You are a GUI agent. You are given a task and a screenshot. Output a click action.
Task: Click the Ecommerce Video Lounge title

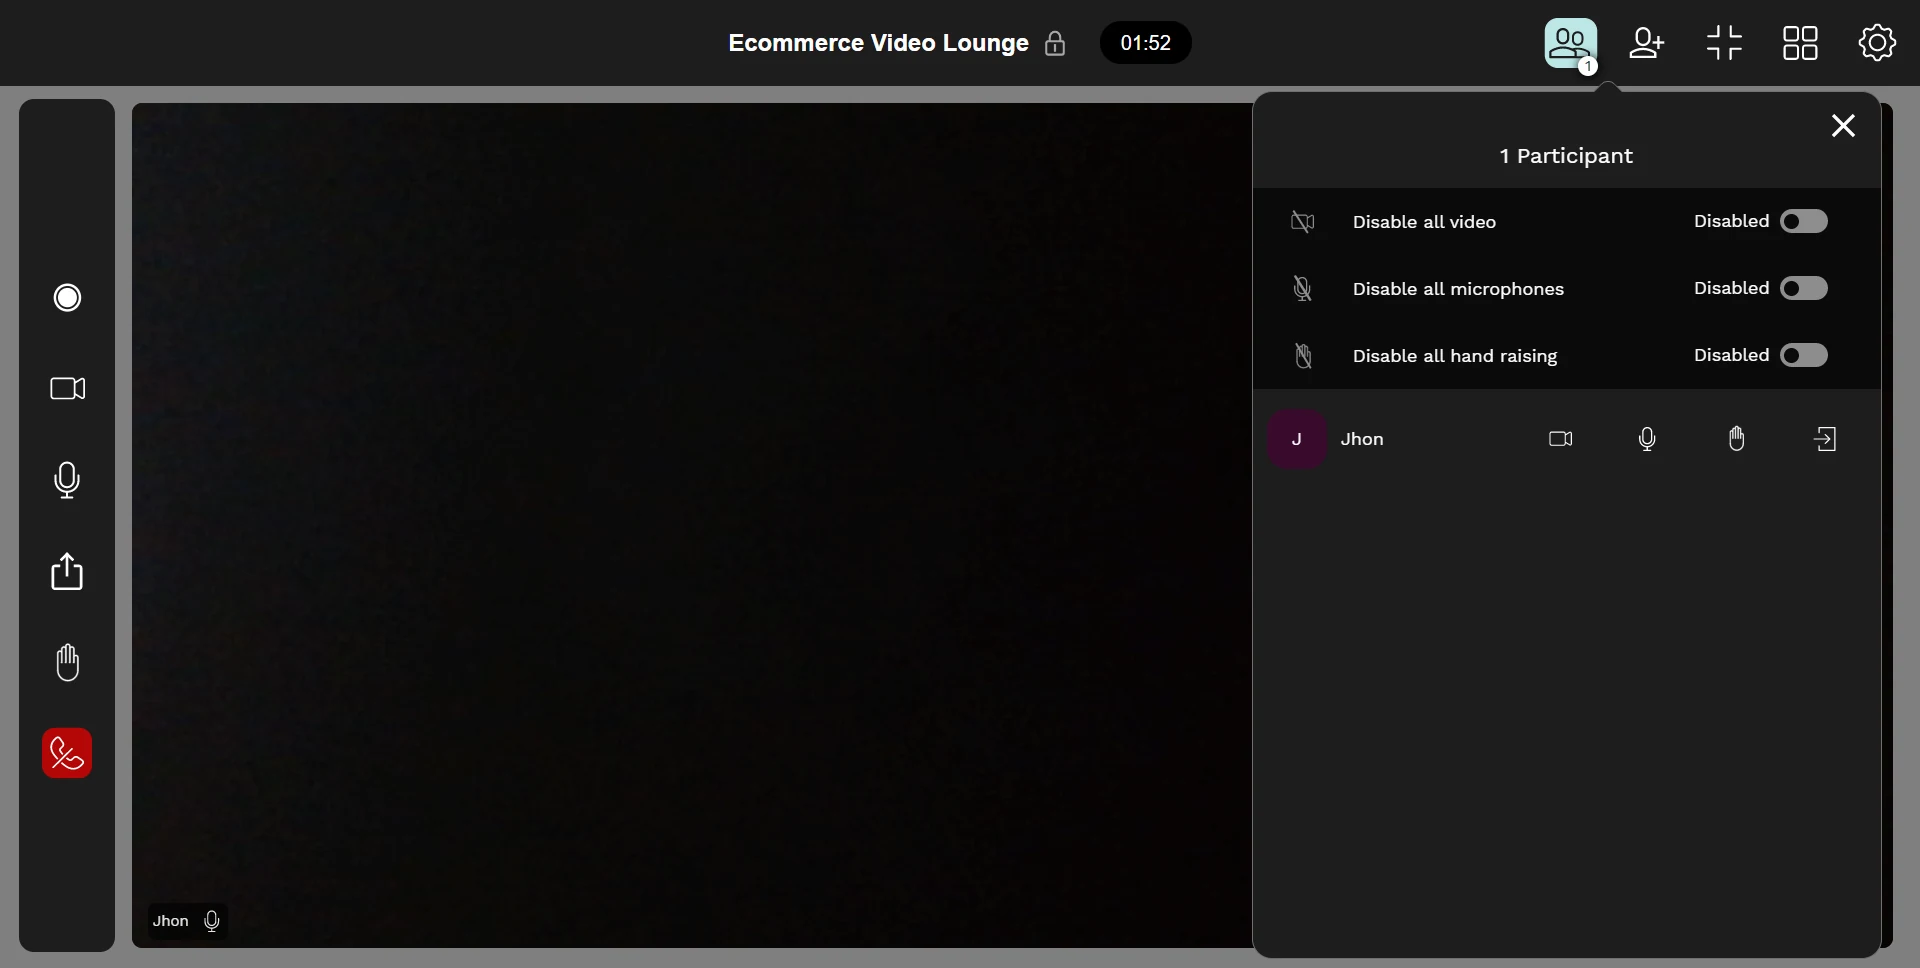878,43
